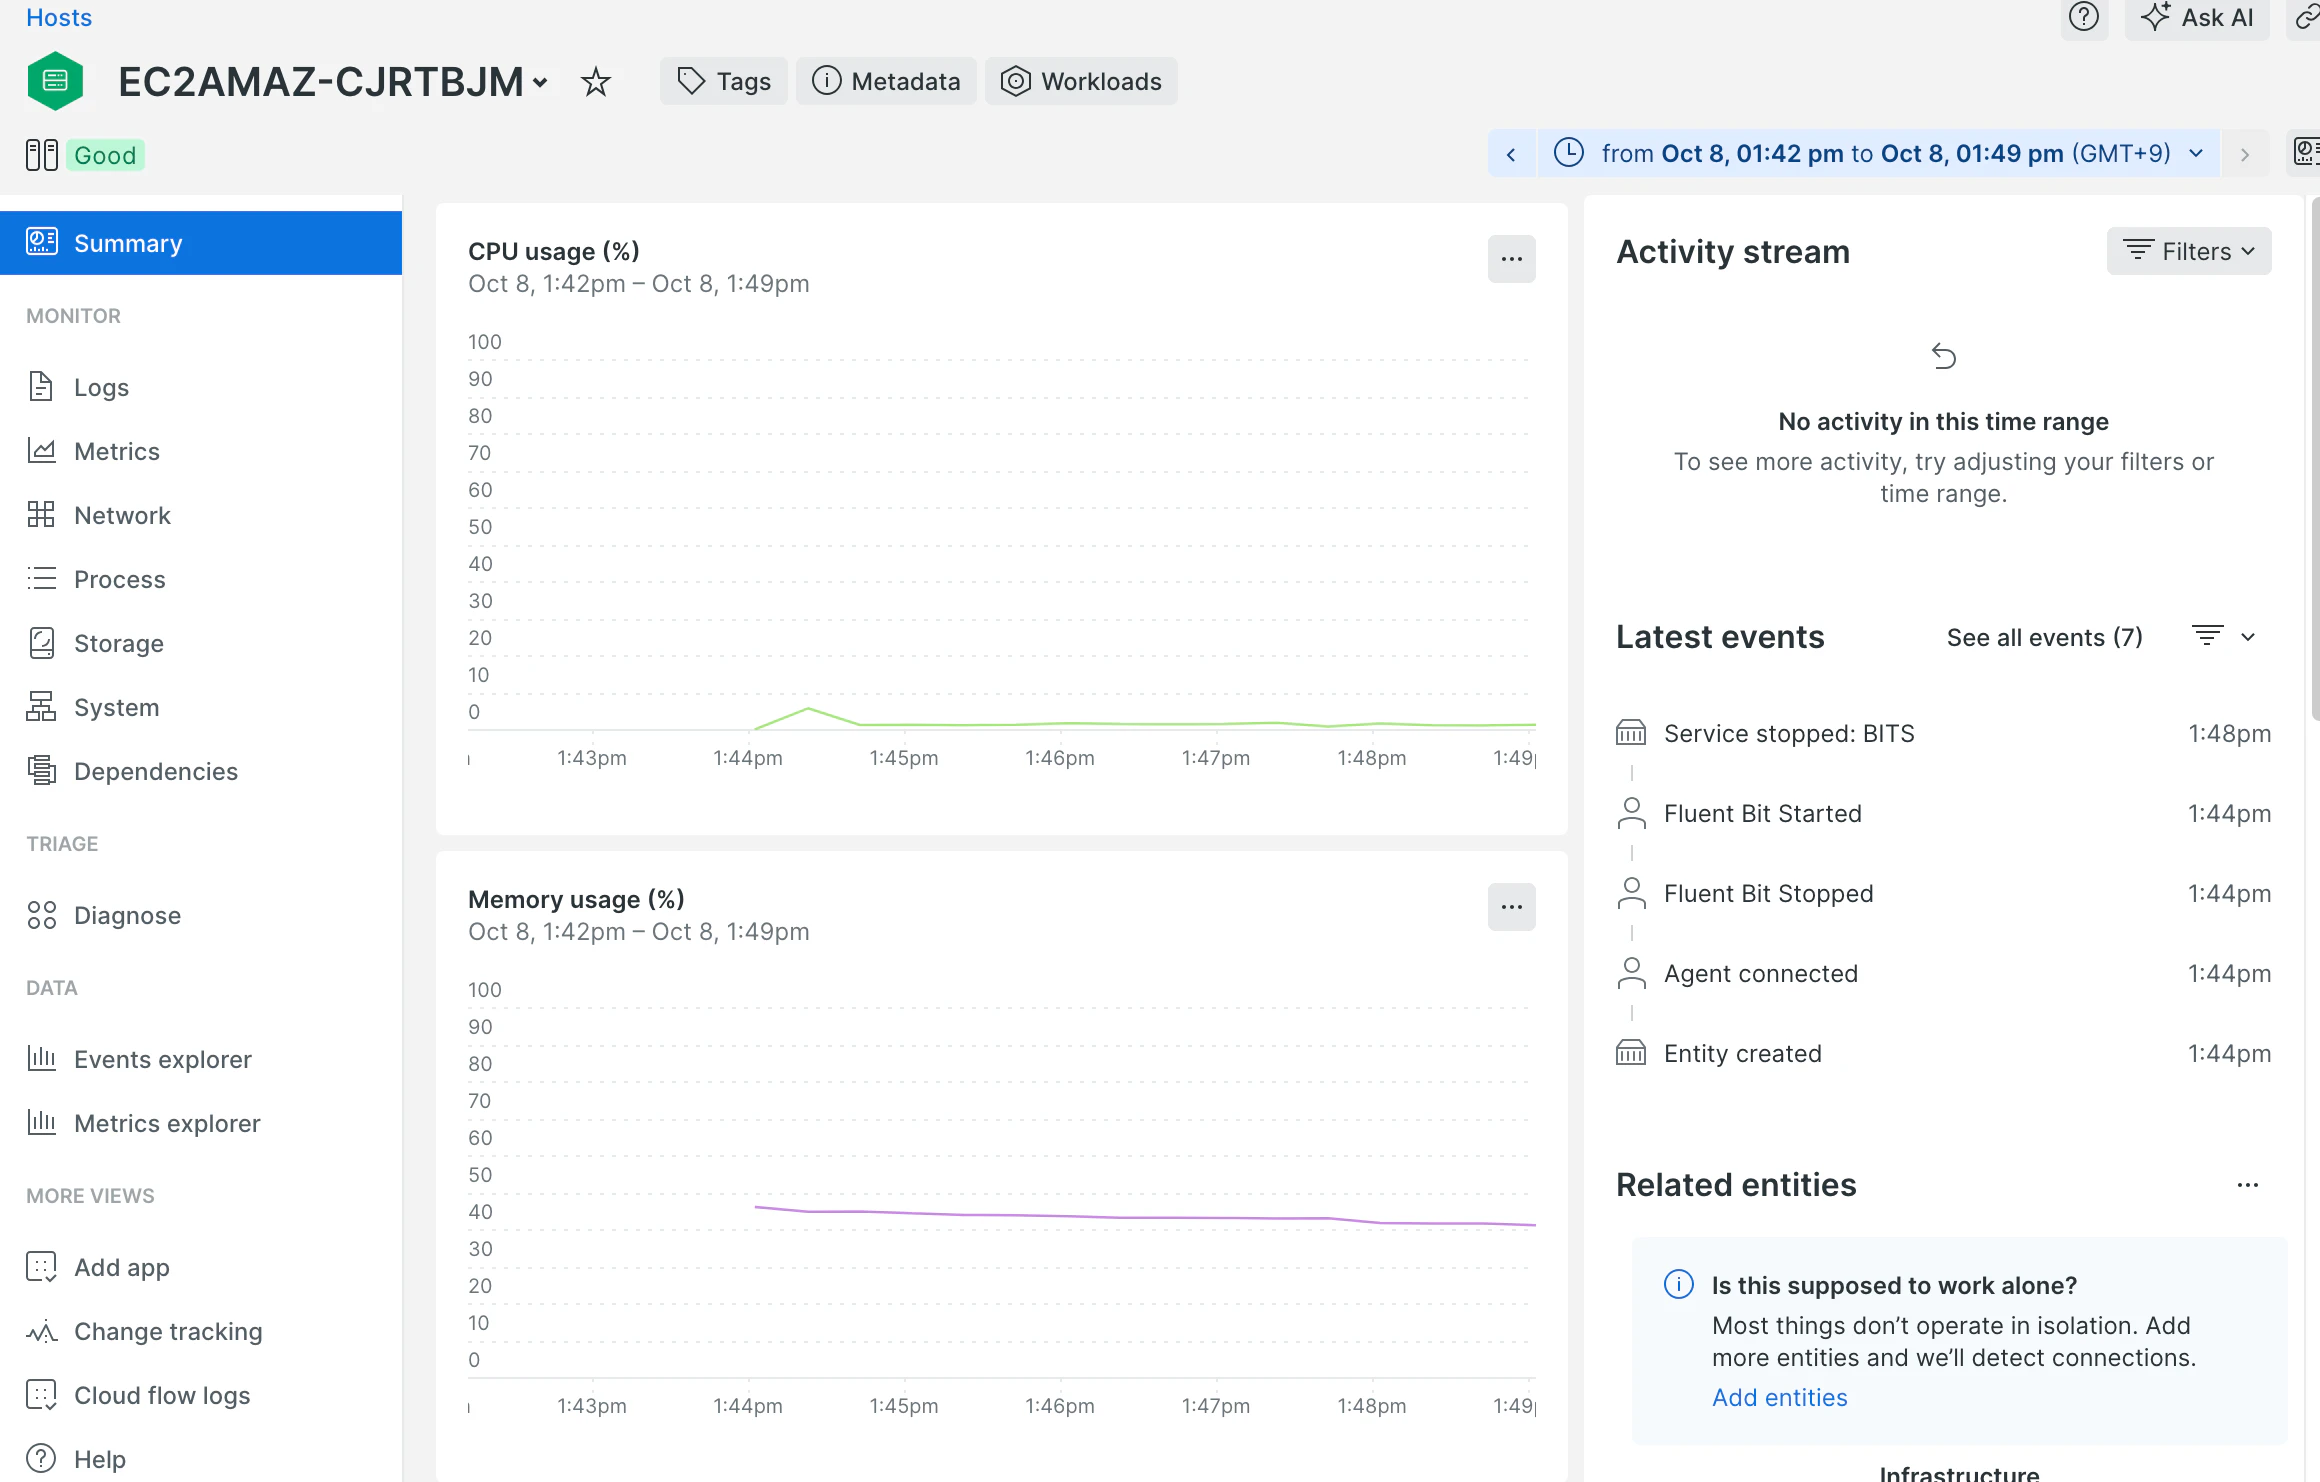Click the Service stopped: BITS event
Viewport: 2320px width, 1482px height.
click(1788, 733)
